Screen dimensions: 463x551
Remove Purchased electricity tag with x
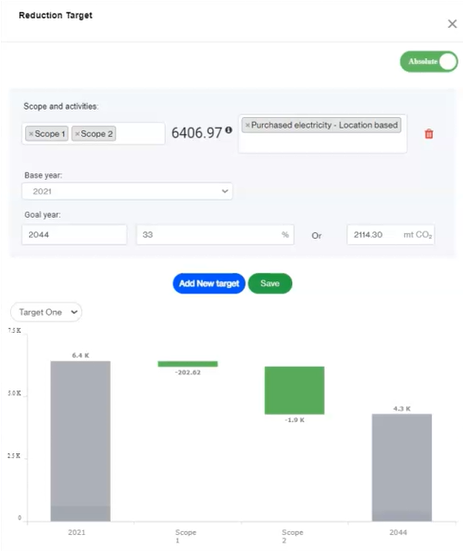(x=247, y=125)
